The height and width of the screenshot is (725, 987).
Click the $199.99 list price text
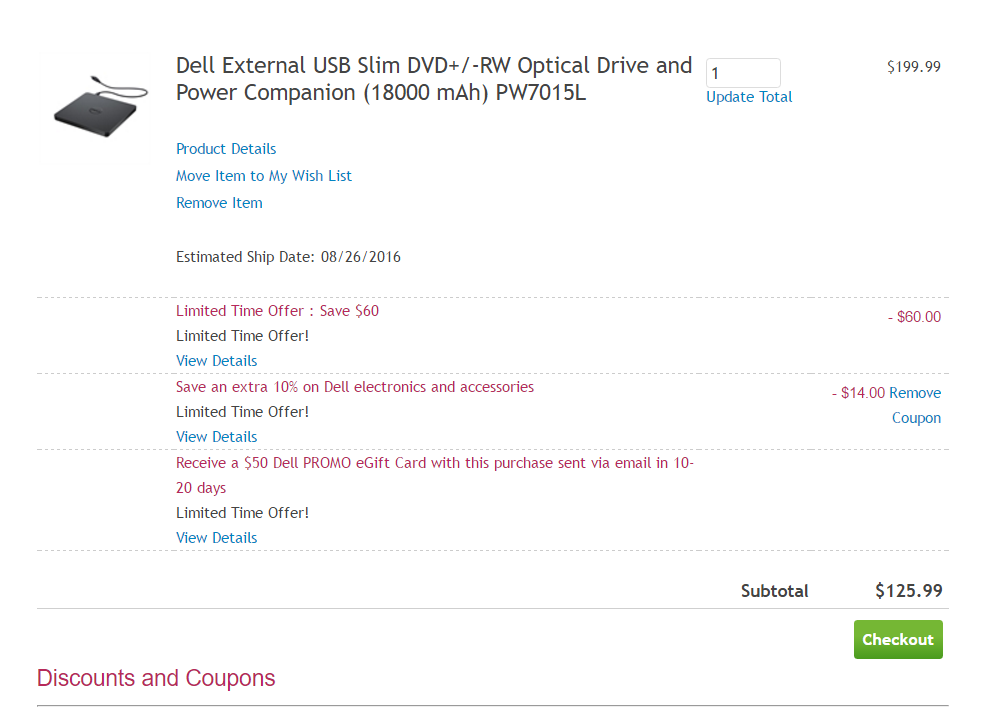pos(913,66)
